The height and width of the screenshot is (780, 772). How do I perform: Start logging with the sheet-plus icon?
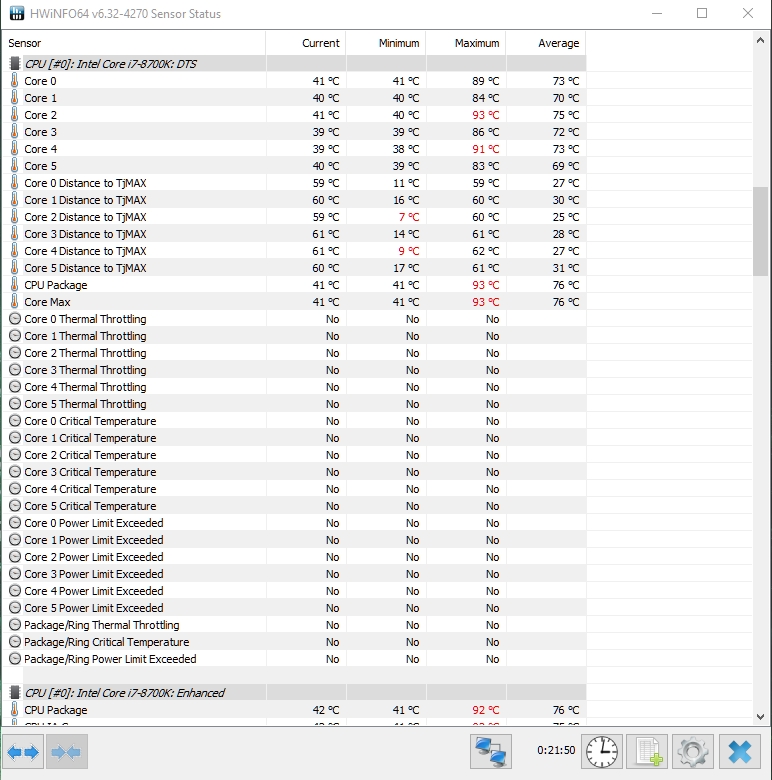coord(649,751)
